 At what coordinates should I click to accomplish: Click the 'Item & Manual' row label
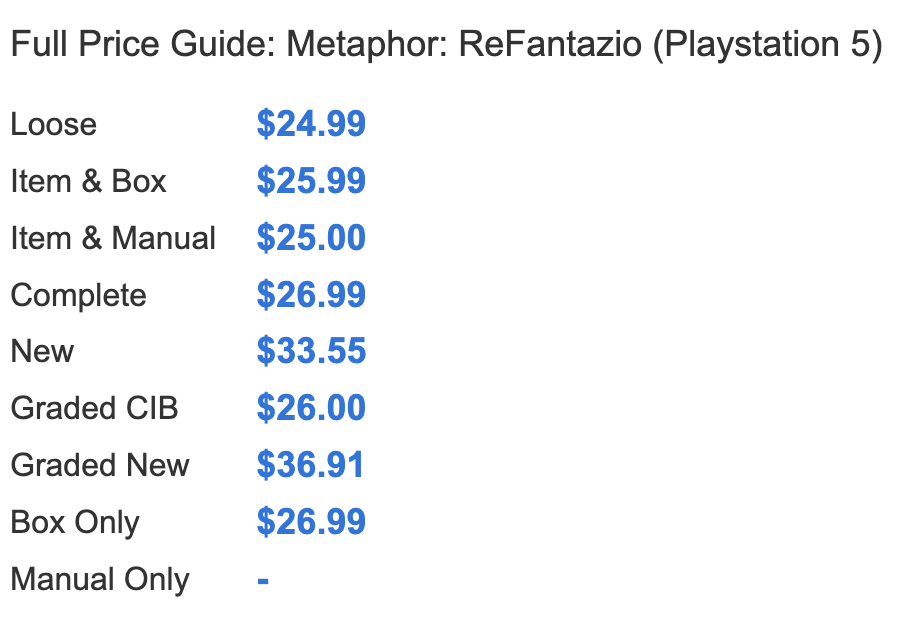coord(113,239)
